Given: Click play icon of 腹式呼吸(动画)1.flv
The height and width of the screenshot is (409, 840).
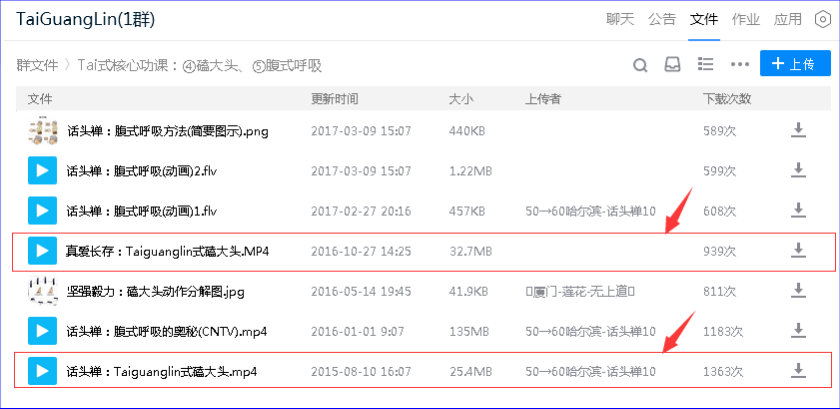Looking at the screenshot, I should 42,210.
